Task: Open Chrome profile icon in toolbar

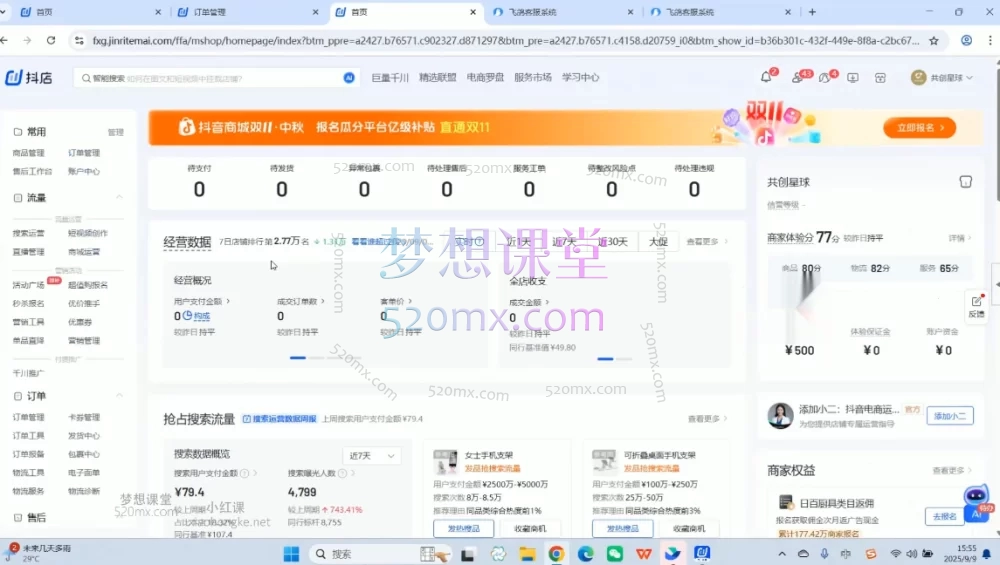Action: pyautogui.click(x=967, y=40)
